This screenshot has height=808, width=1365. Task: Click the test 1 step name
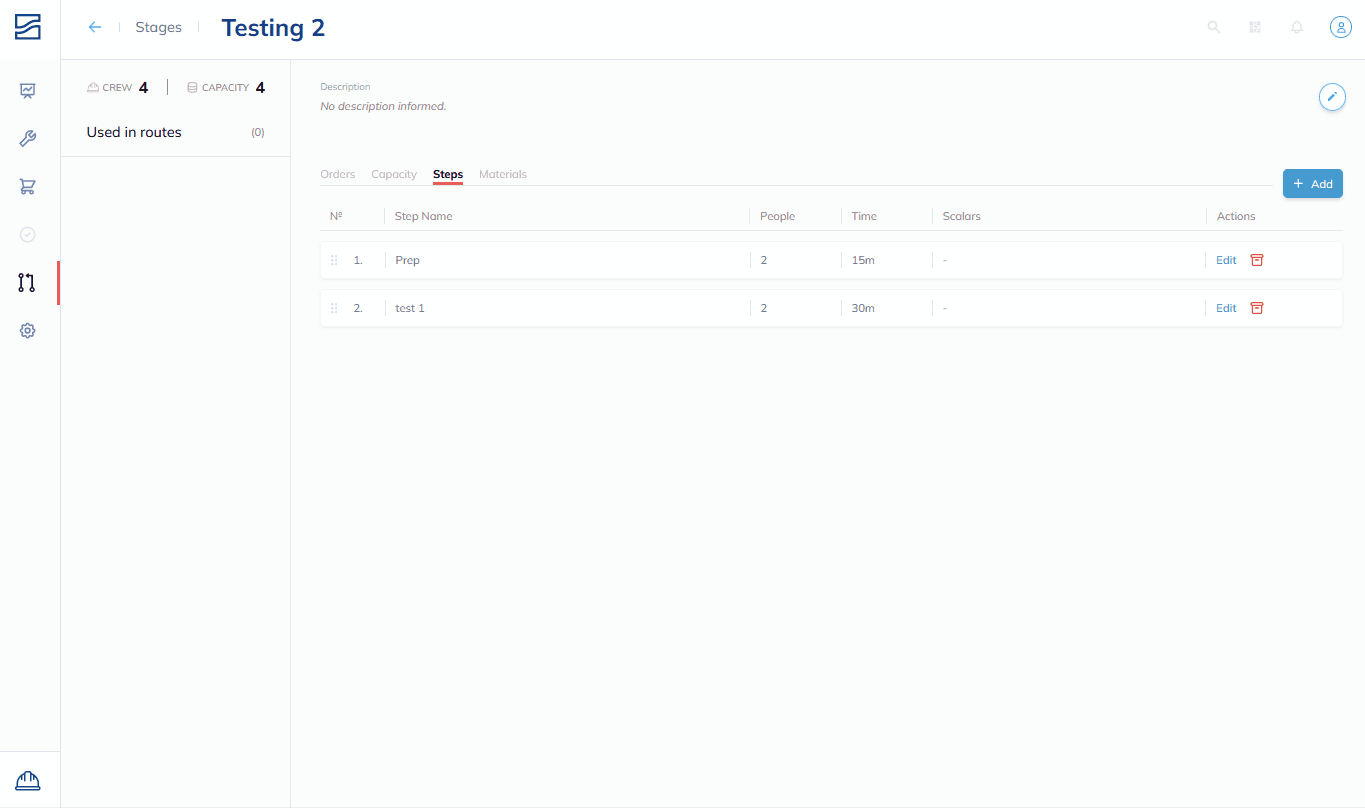[410, 308]
